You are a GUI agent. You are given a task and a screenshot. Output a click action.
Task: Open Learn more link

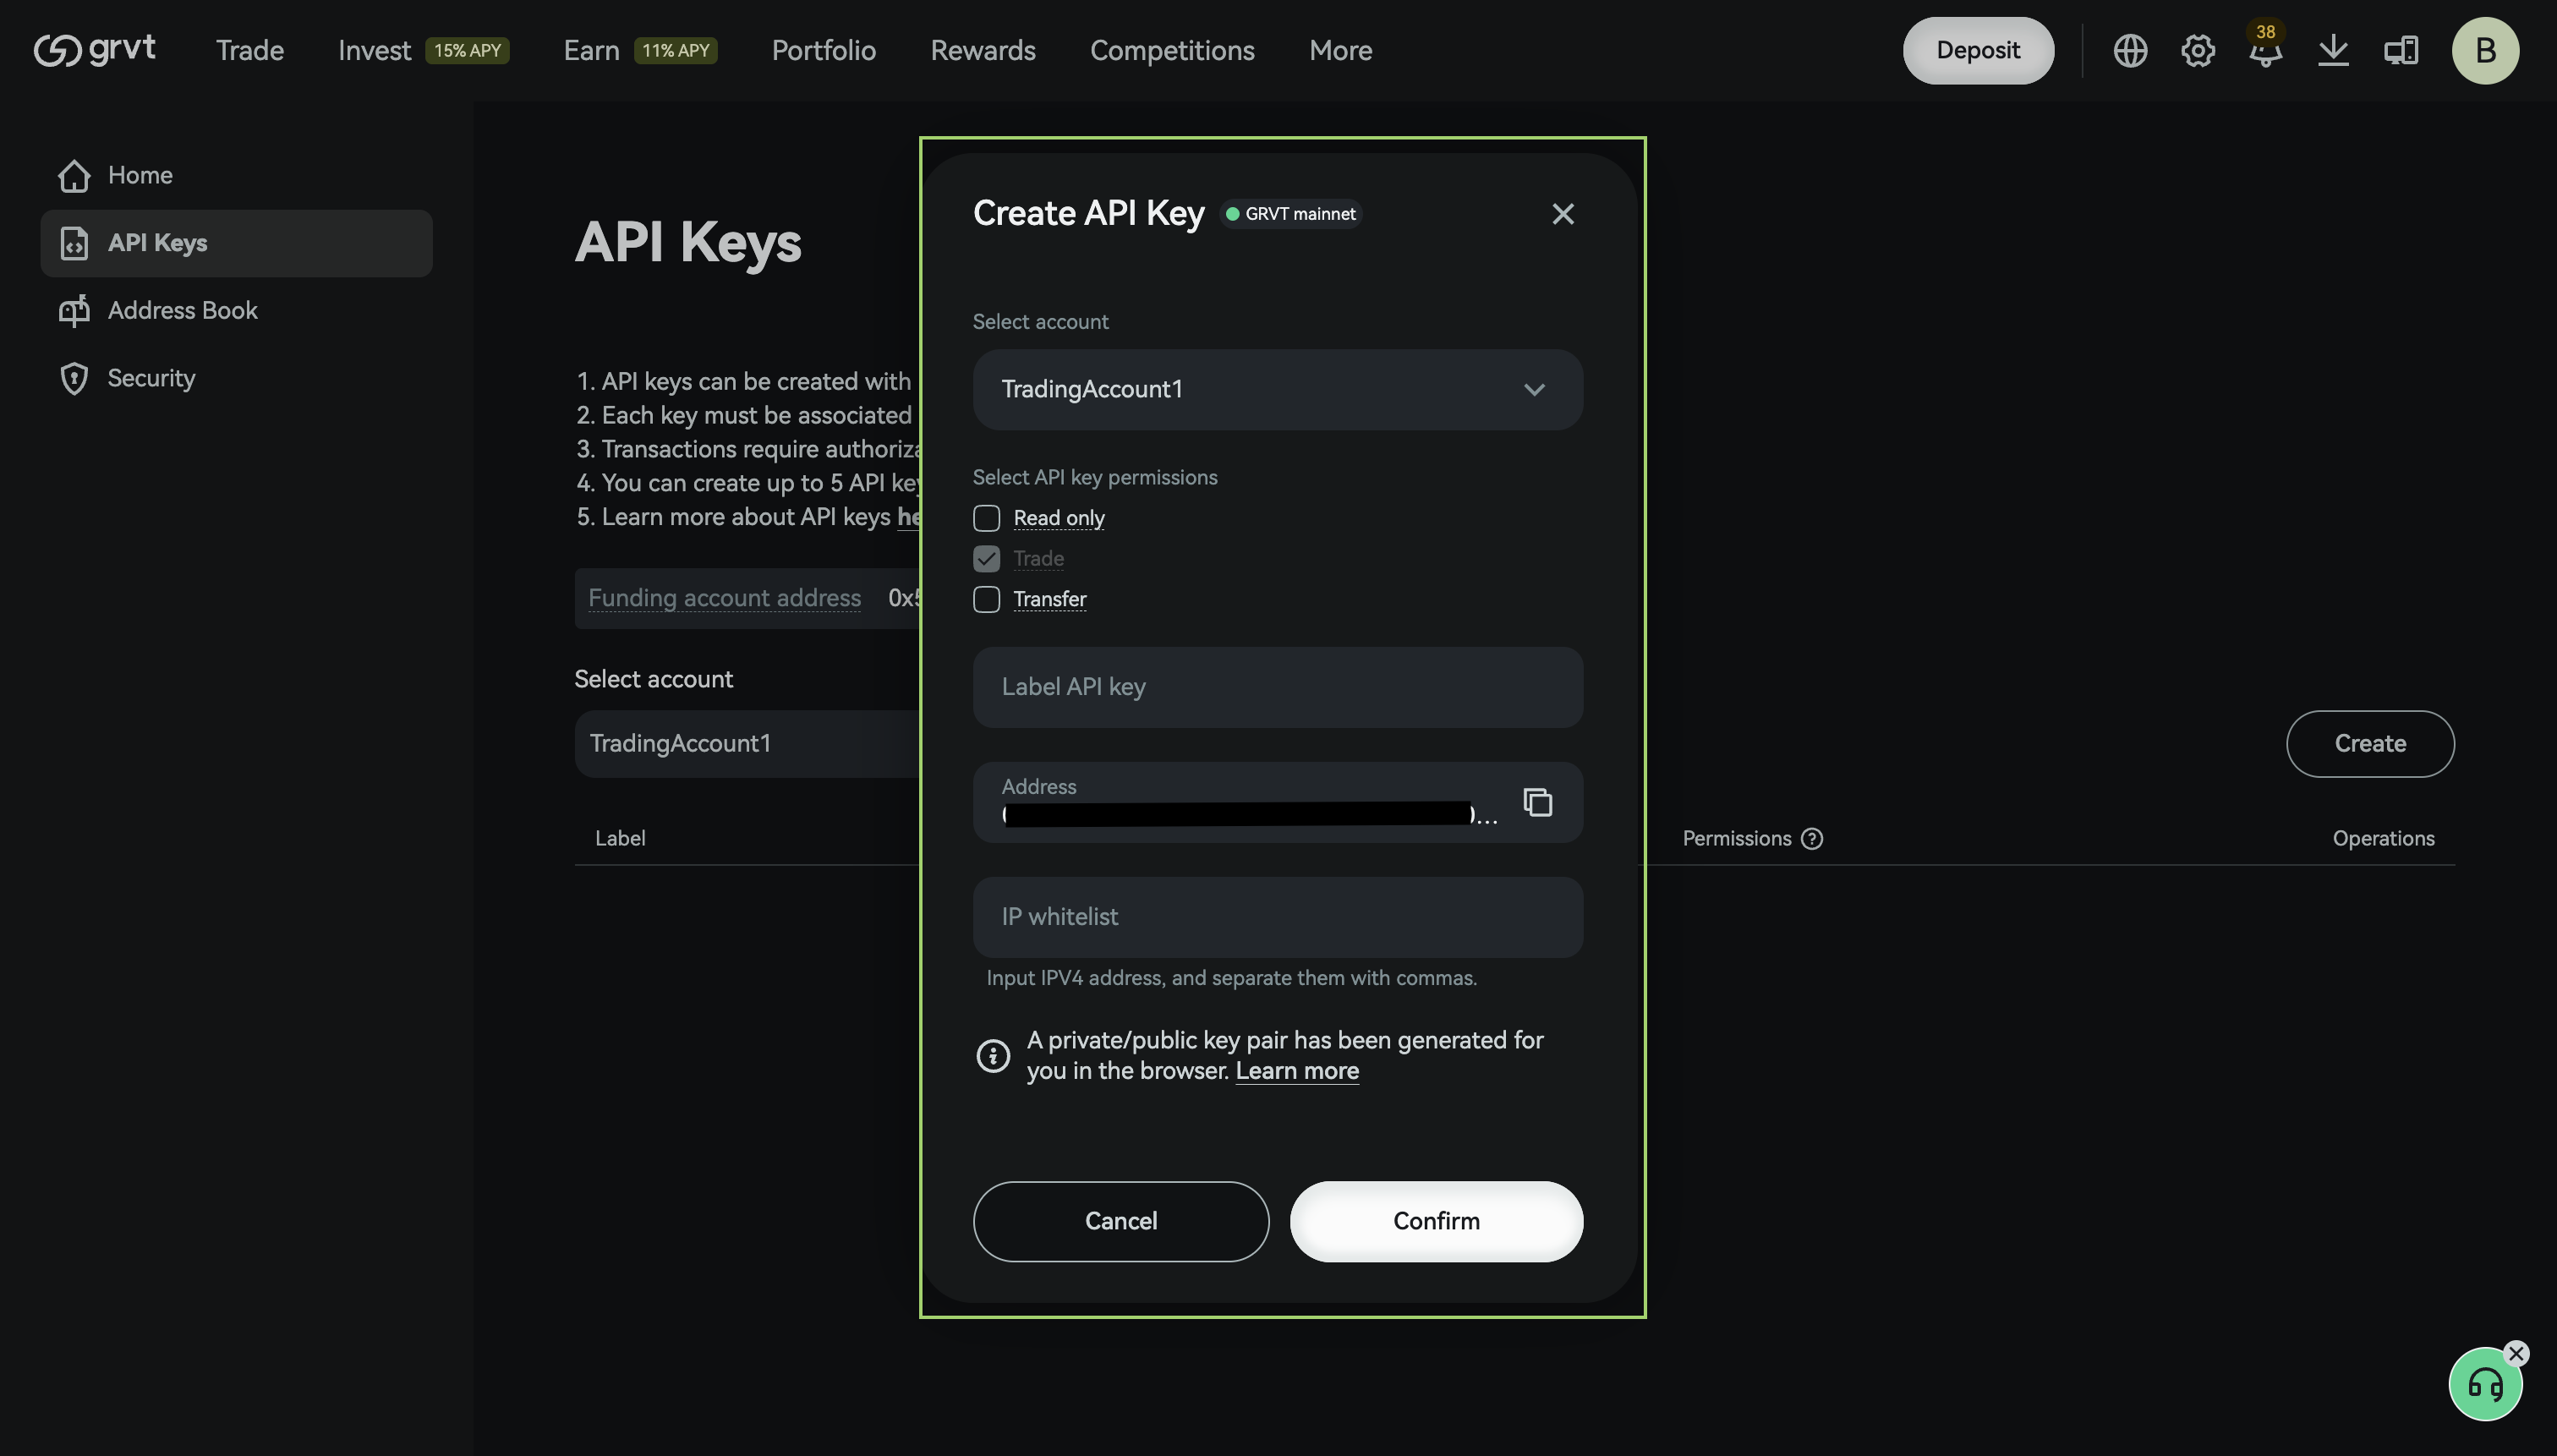1296,1071
